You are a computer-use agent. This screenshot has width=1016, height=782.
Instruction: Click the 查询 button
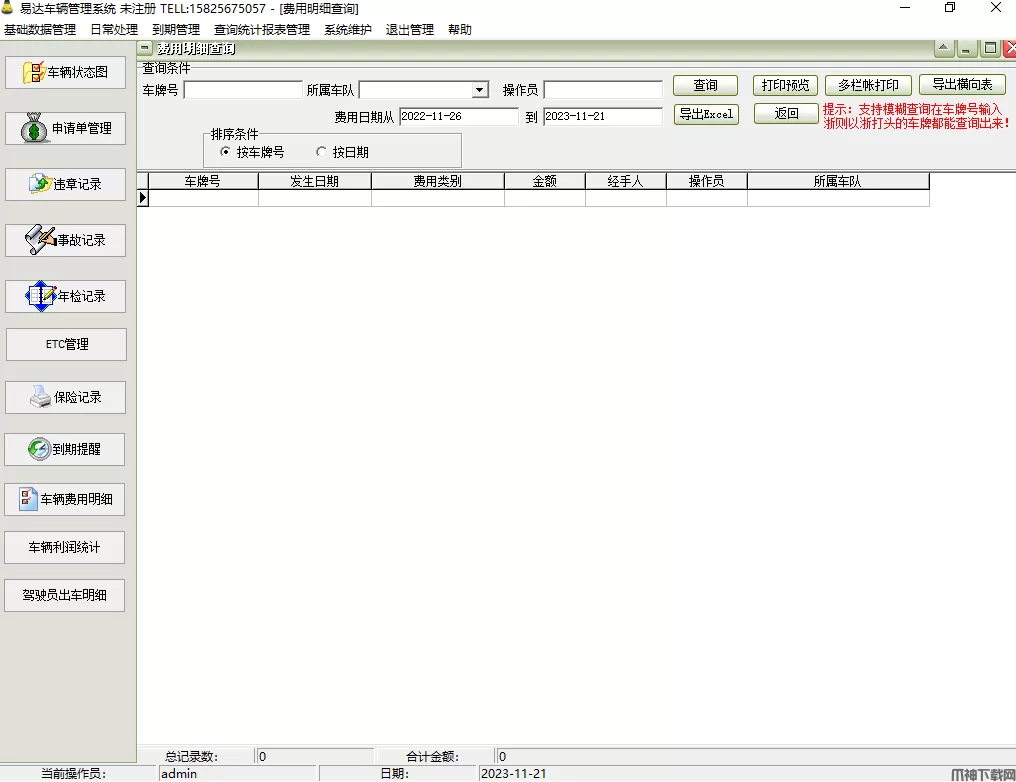[x=706, y=86]
